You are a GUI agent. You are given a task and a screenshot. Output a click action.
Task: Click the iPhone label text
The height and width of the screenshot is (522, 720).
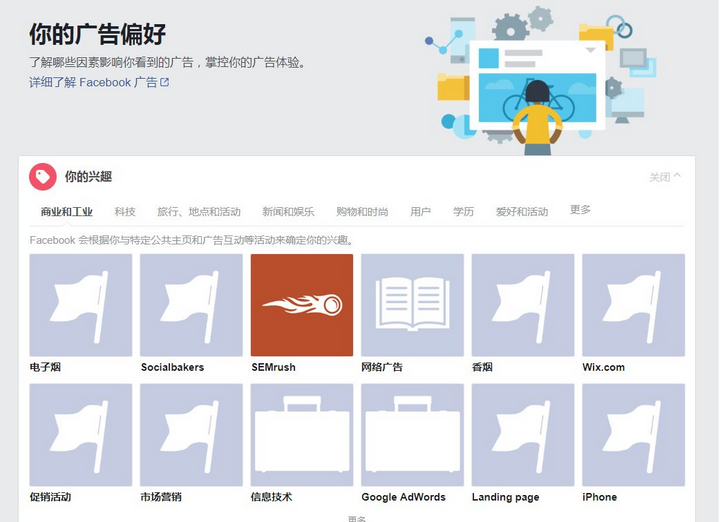[x=600, y=497]
